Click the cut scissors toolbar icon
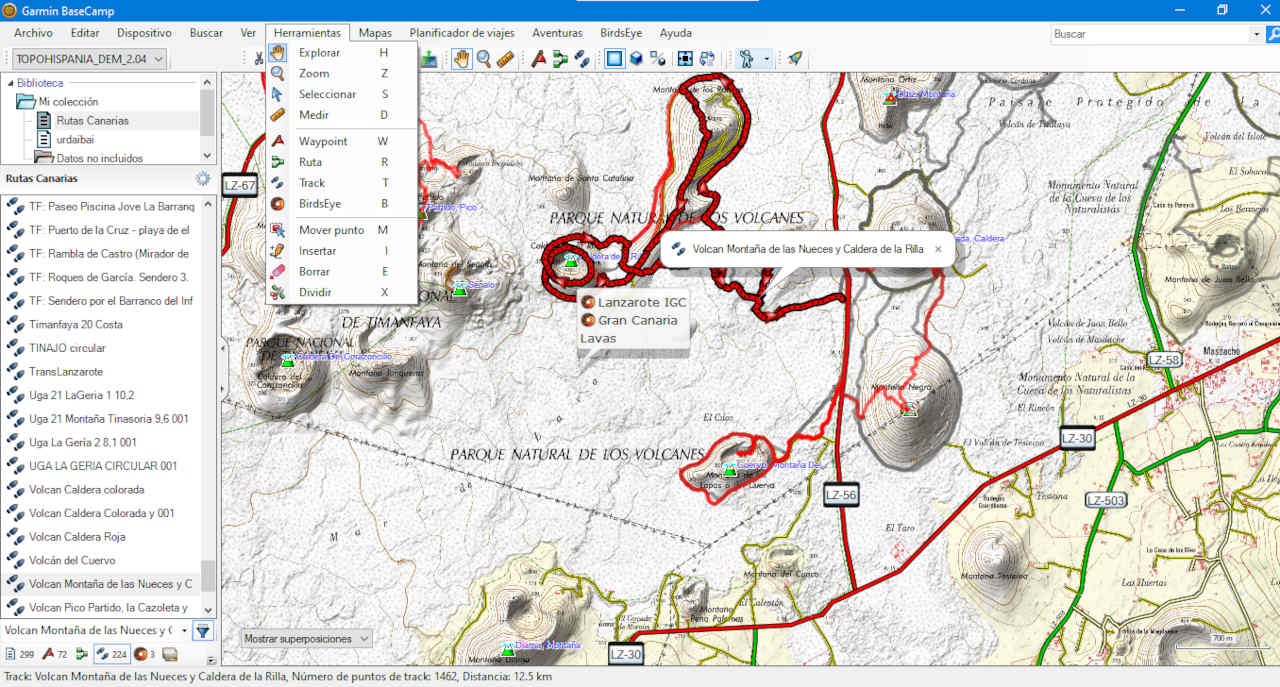 [x=258, y=59]
